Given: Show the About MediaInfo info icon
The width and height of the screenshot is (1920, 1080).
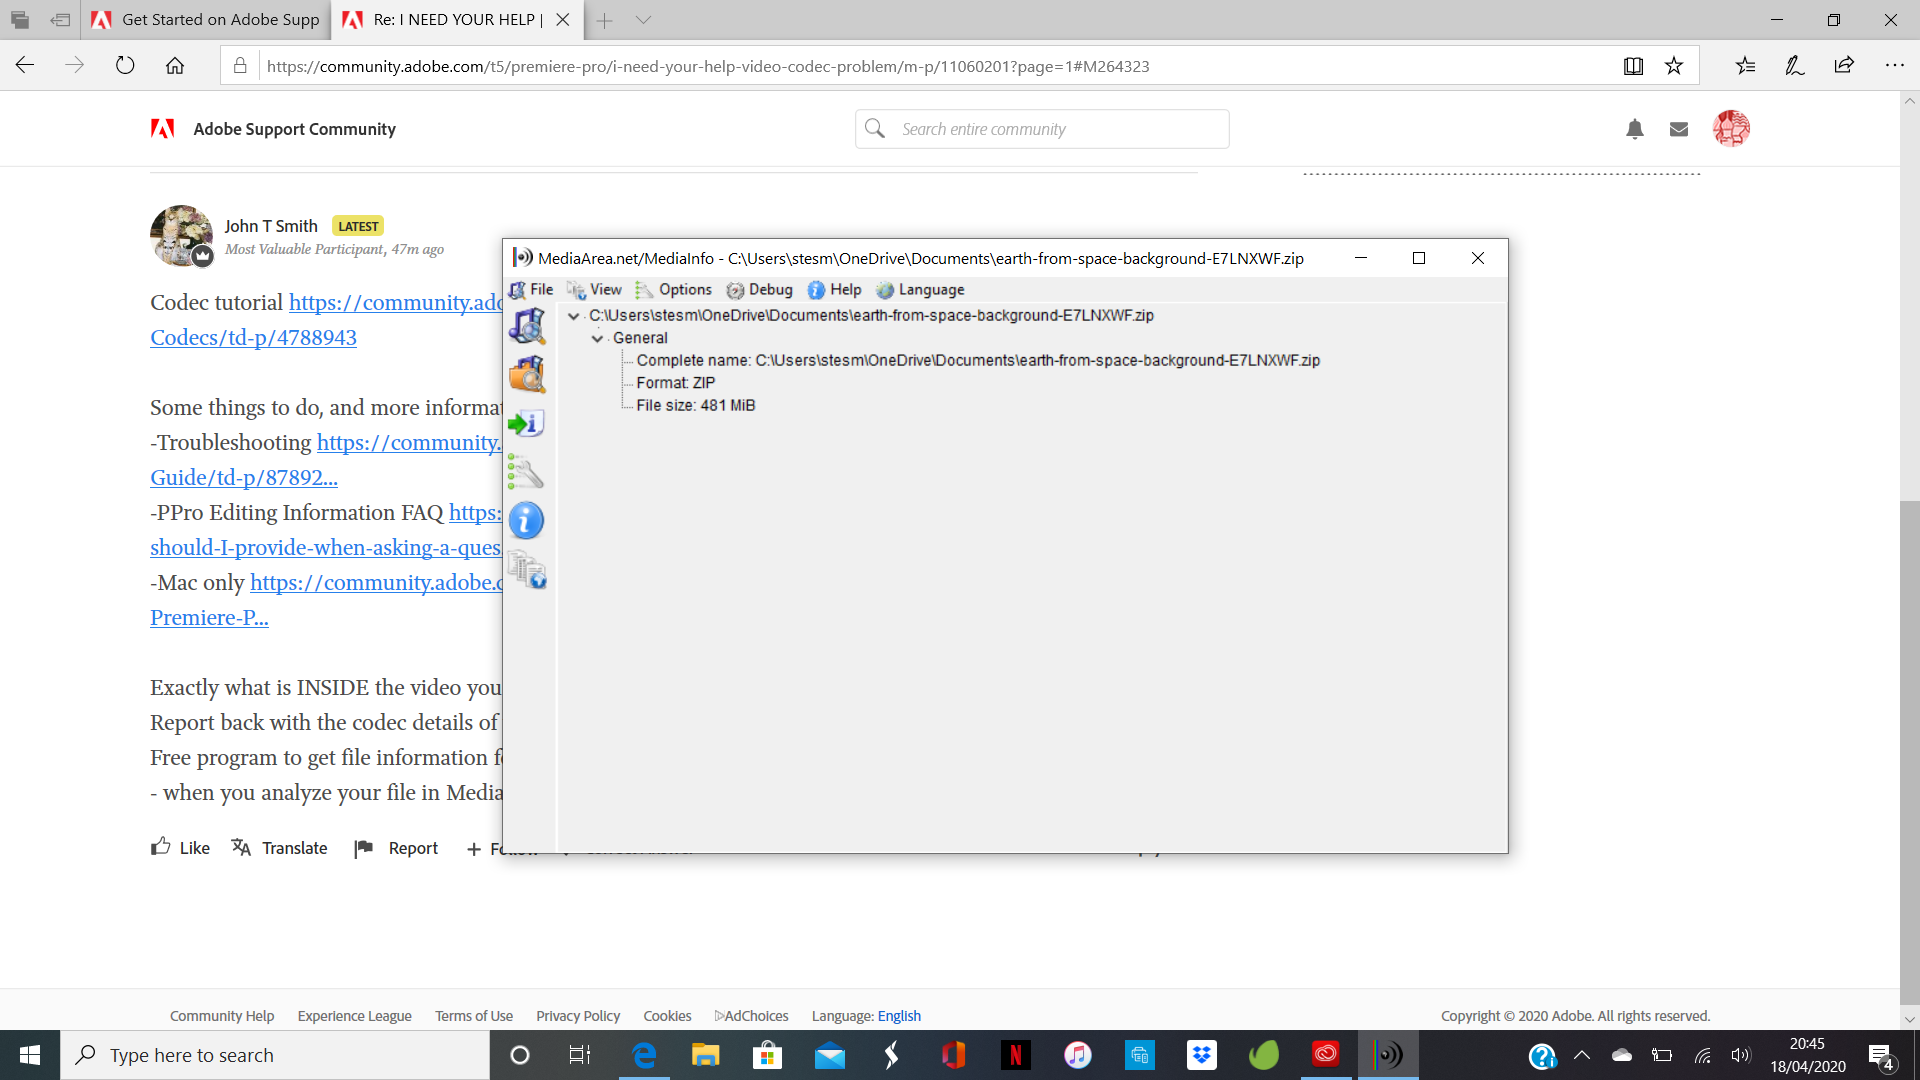Looking at the screenshot, I should (x=527, y=520).
